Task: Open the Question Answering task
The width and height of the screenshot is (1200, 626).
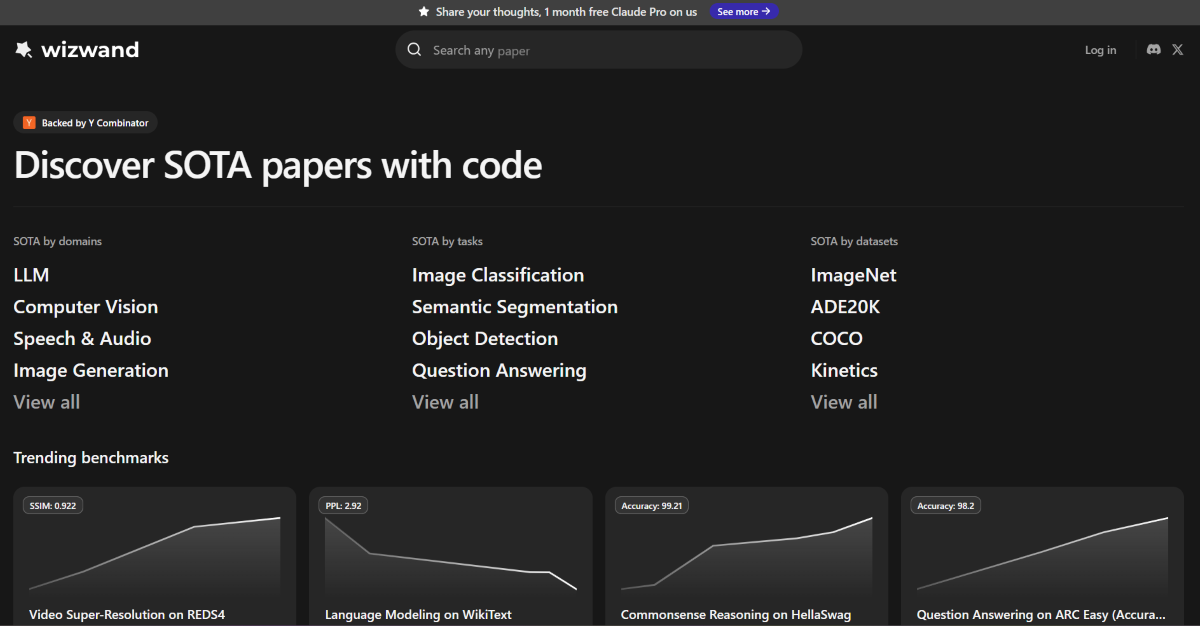Action: tap(499, 371)
